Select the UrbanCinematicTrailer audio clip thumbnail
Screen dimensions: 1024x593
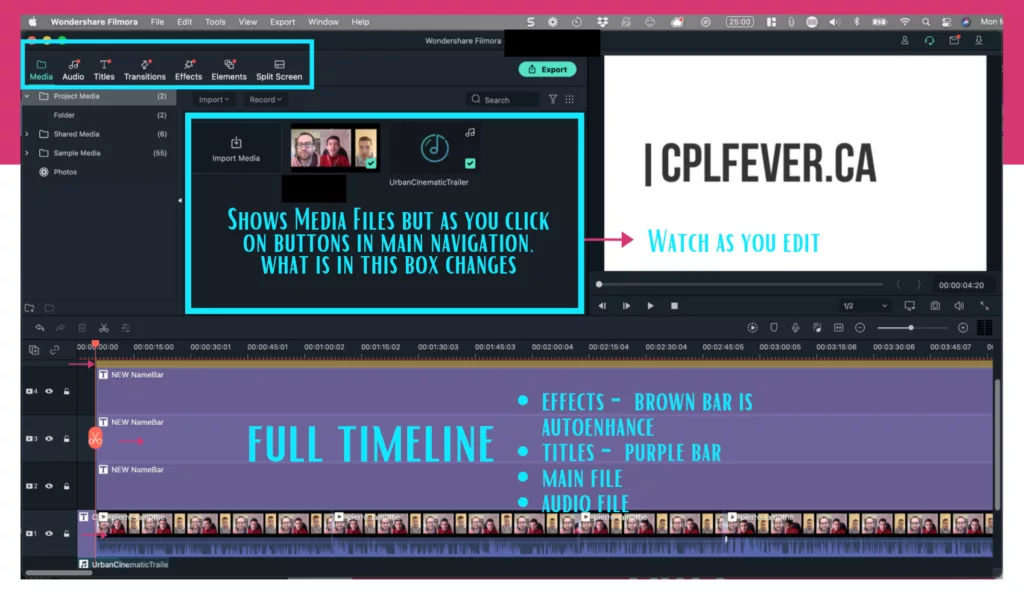tap(435, 149)
